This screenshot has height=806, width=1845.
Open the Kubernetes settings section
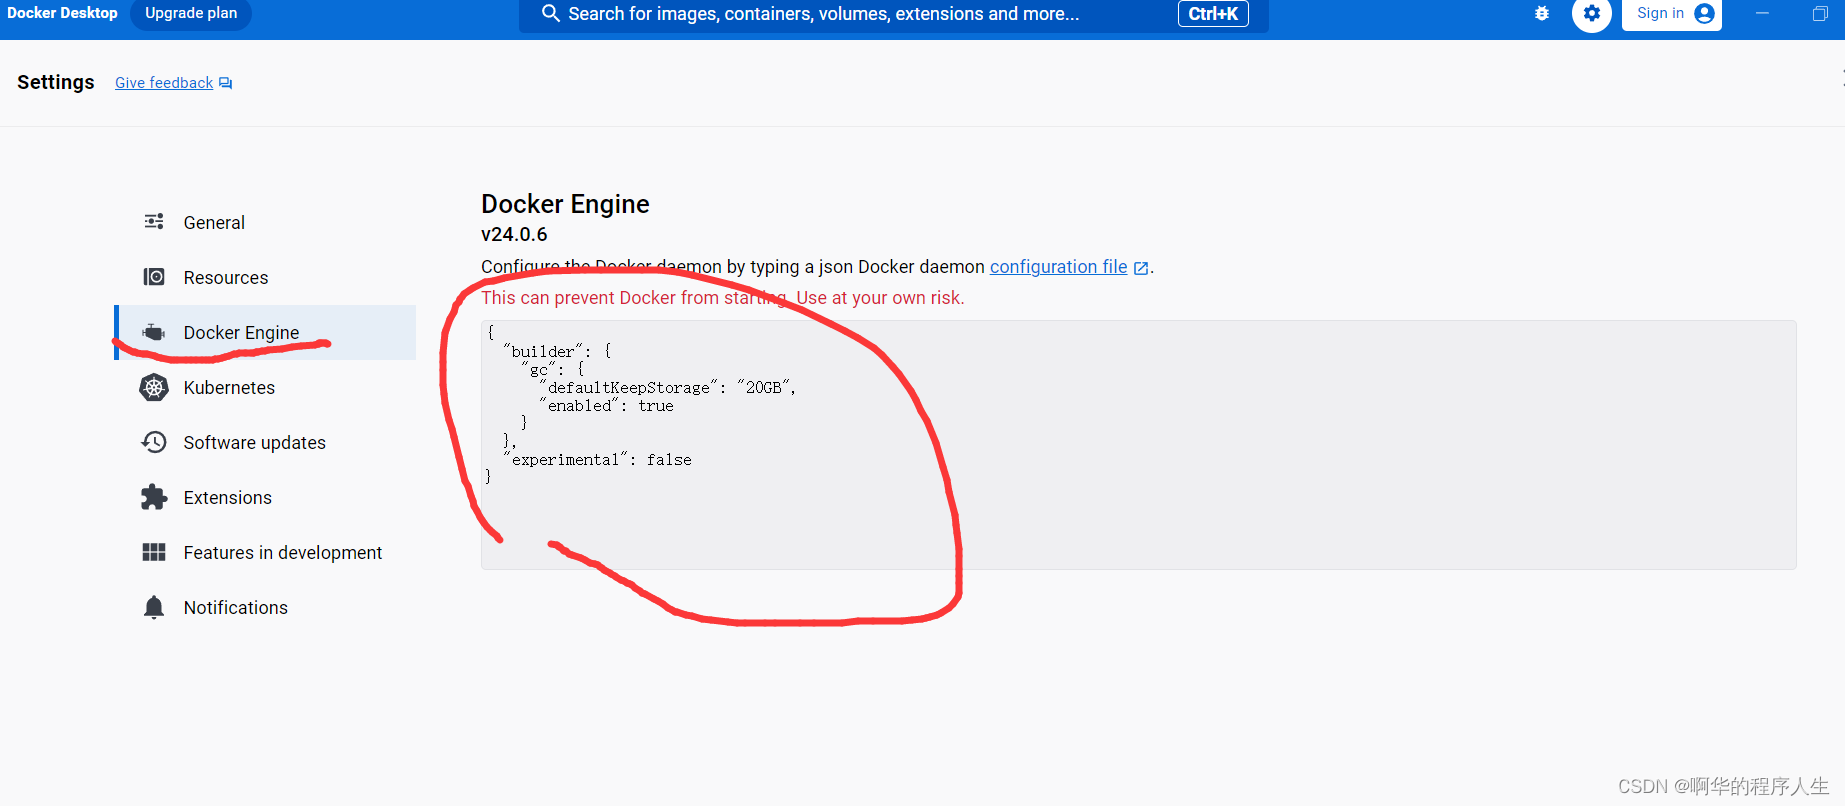point(265,387)
